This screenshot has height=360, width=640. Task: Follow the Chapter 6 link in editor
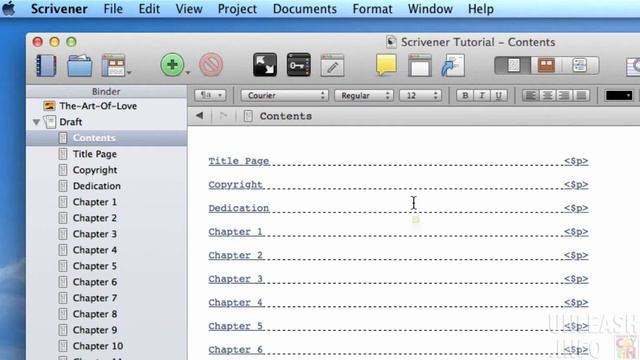tap(236, 350)
